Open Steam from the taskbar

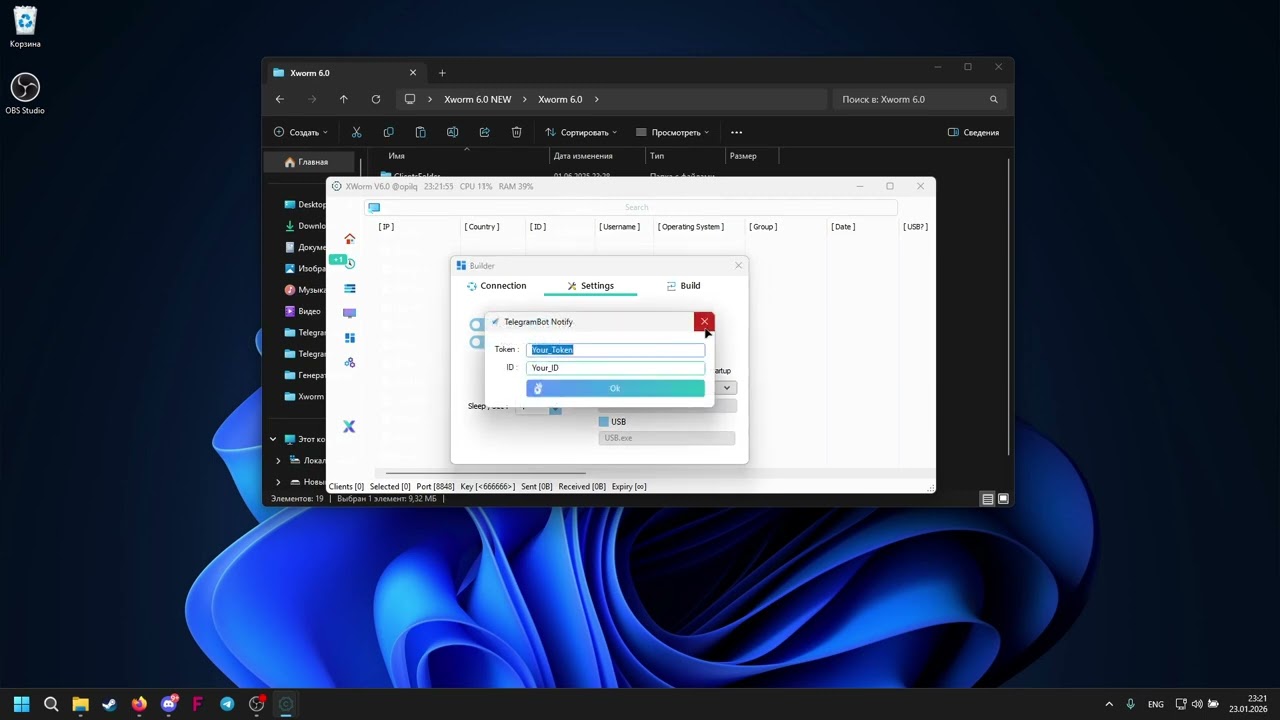110,704
